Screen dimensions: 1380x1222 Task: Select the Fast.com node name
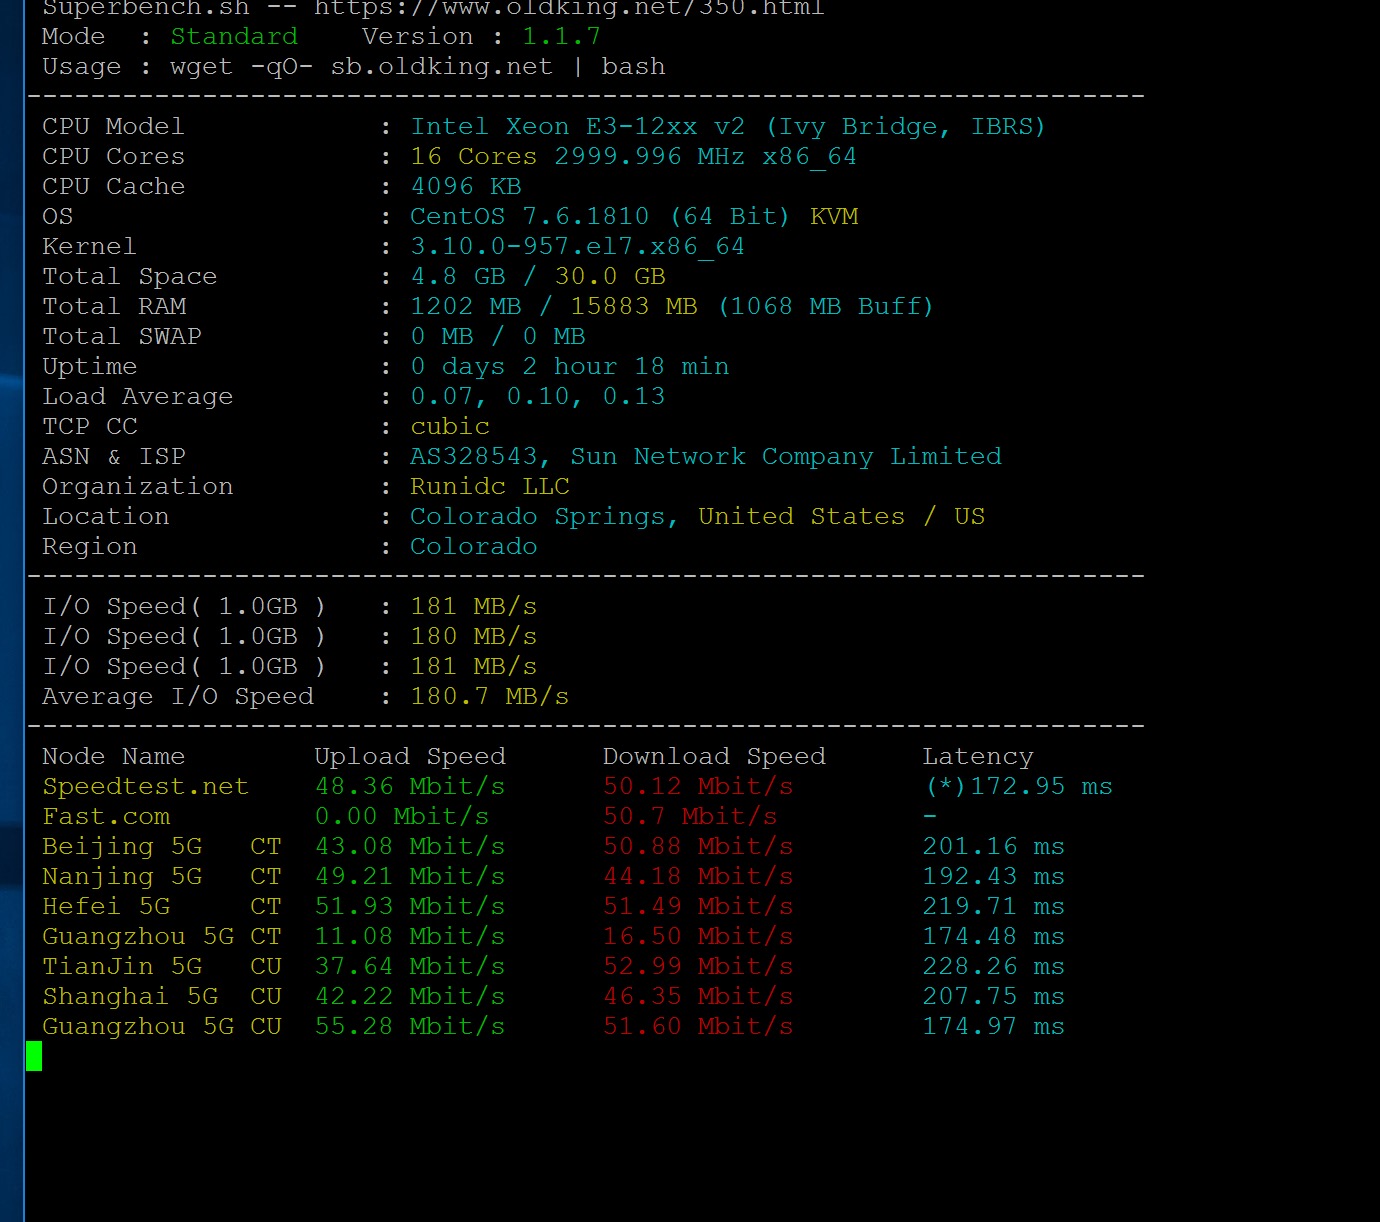pos(106,817)
